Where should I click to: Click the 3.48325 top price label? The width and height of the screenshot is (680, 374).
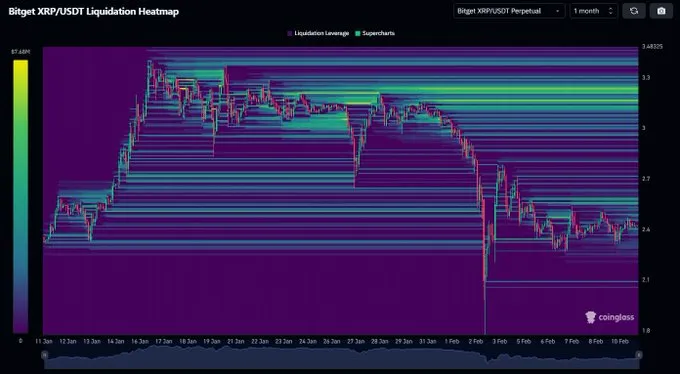click(652, 47)
